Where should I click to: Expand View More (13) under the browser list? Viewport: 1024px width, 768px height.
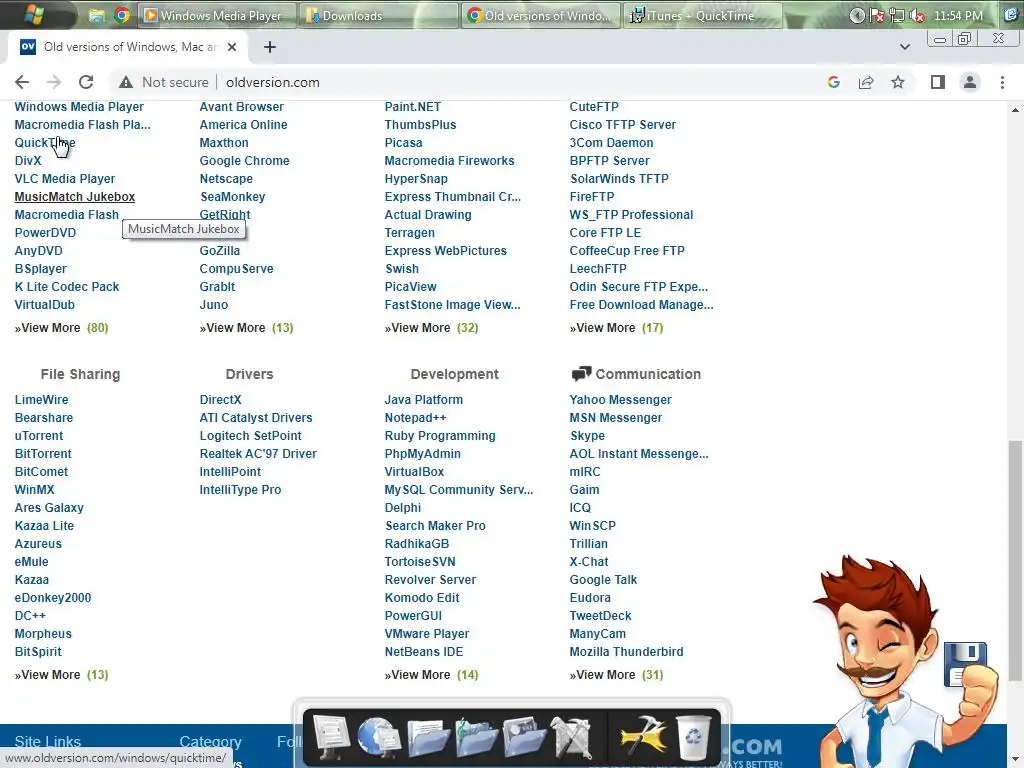(x=246, y=328)
